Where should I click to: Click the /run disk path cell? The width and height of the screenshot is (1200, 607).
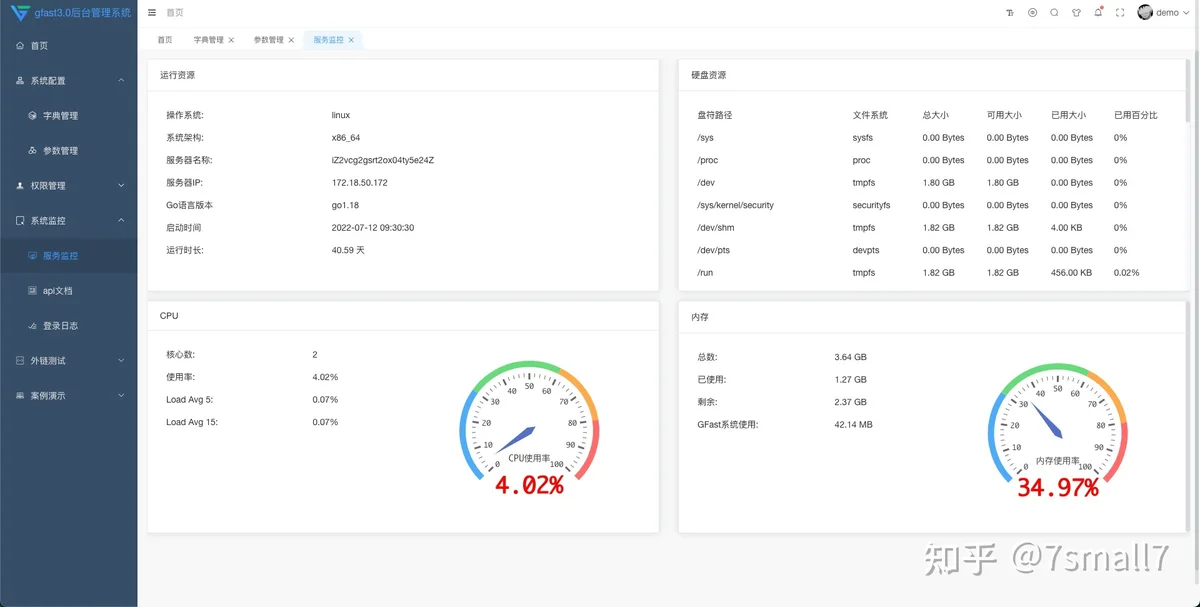point(705,273)
